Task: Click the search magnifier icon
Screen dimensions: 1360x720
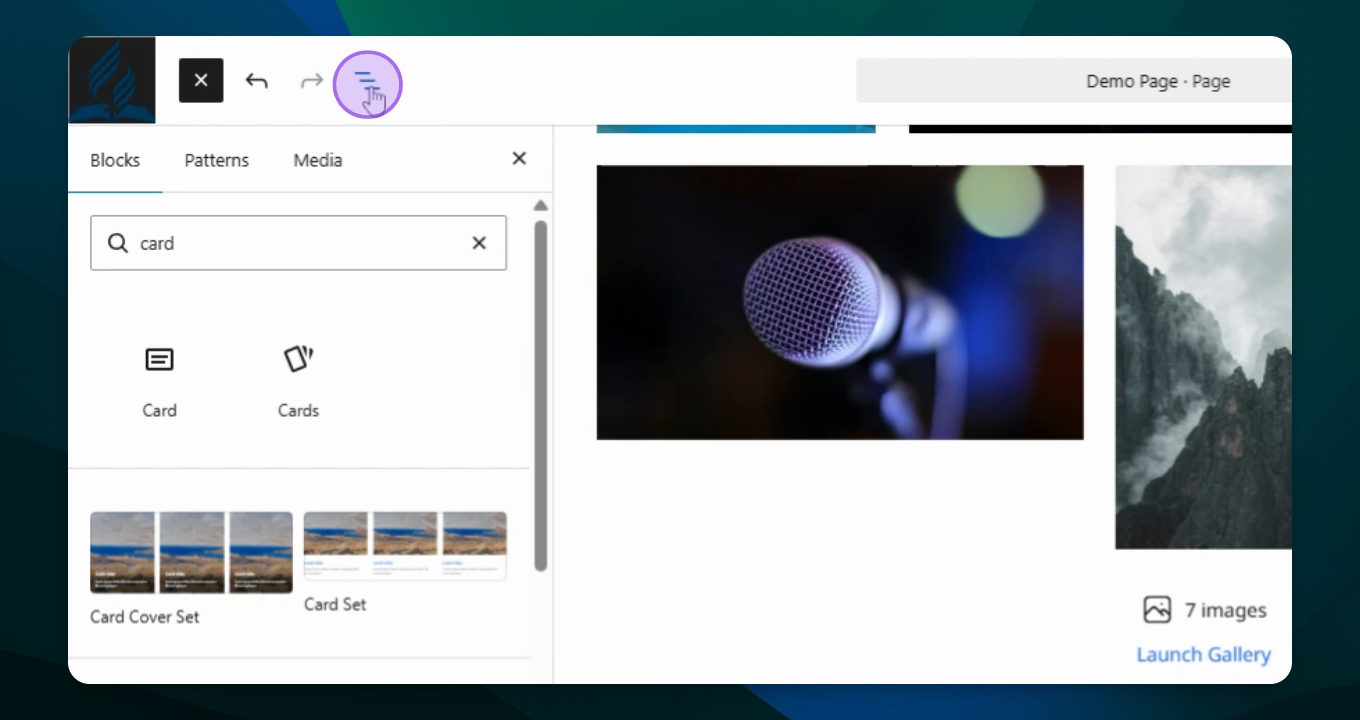Action: [x=118, y=243]
